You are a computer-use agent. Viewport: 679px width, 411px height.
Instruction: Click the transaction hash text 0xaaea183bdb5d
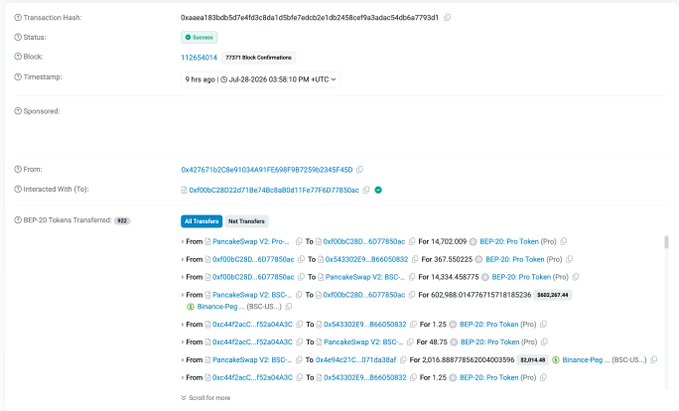click(x=310, y=18)
